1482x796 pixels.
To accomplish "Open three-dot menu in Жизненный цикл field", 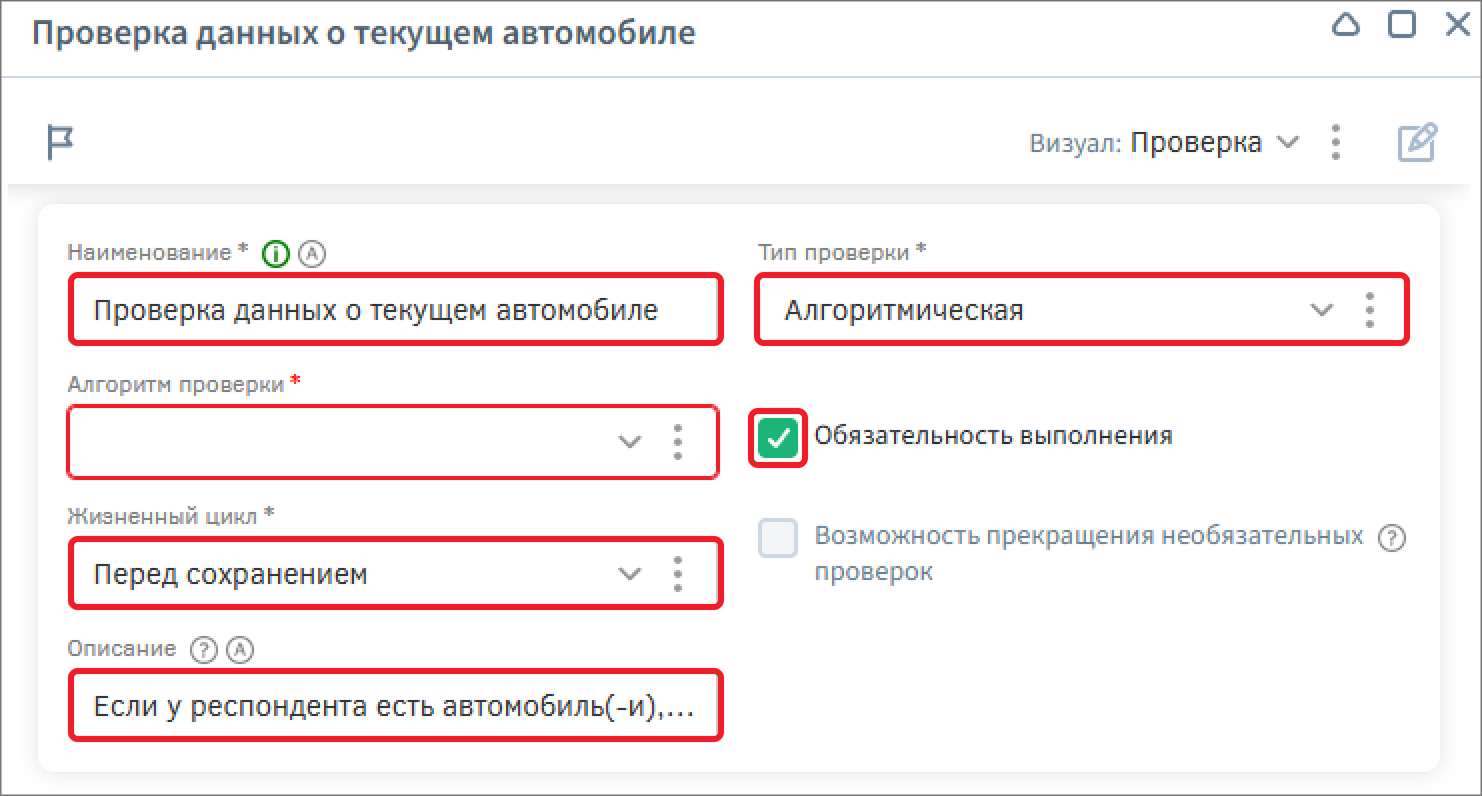I will pos(678,574).
